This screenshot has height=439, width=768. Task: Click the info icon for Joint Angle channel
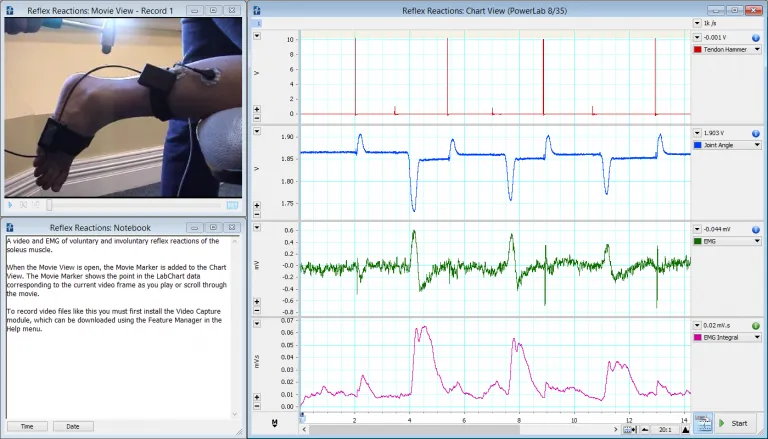coord(755,132)
